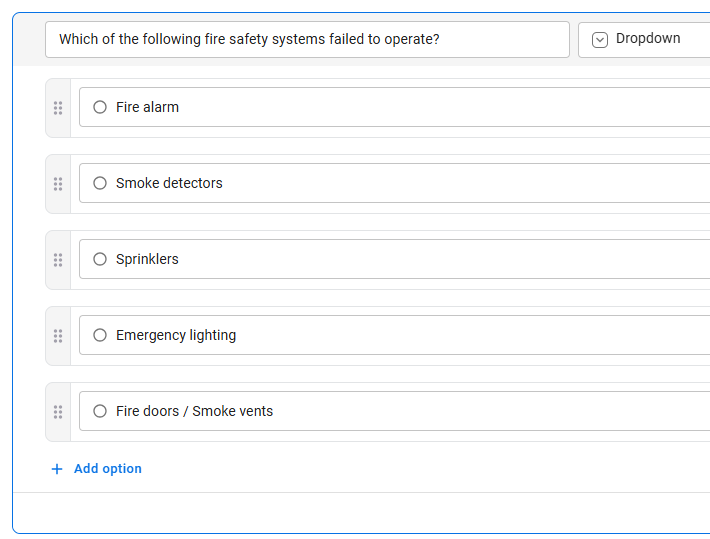Edit the fire safety systems question title

tap(306, 40)
